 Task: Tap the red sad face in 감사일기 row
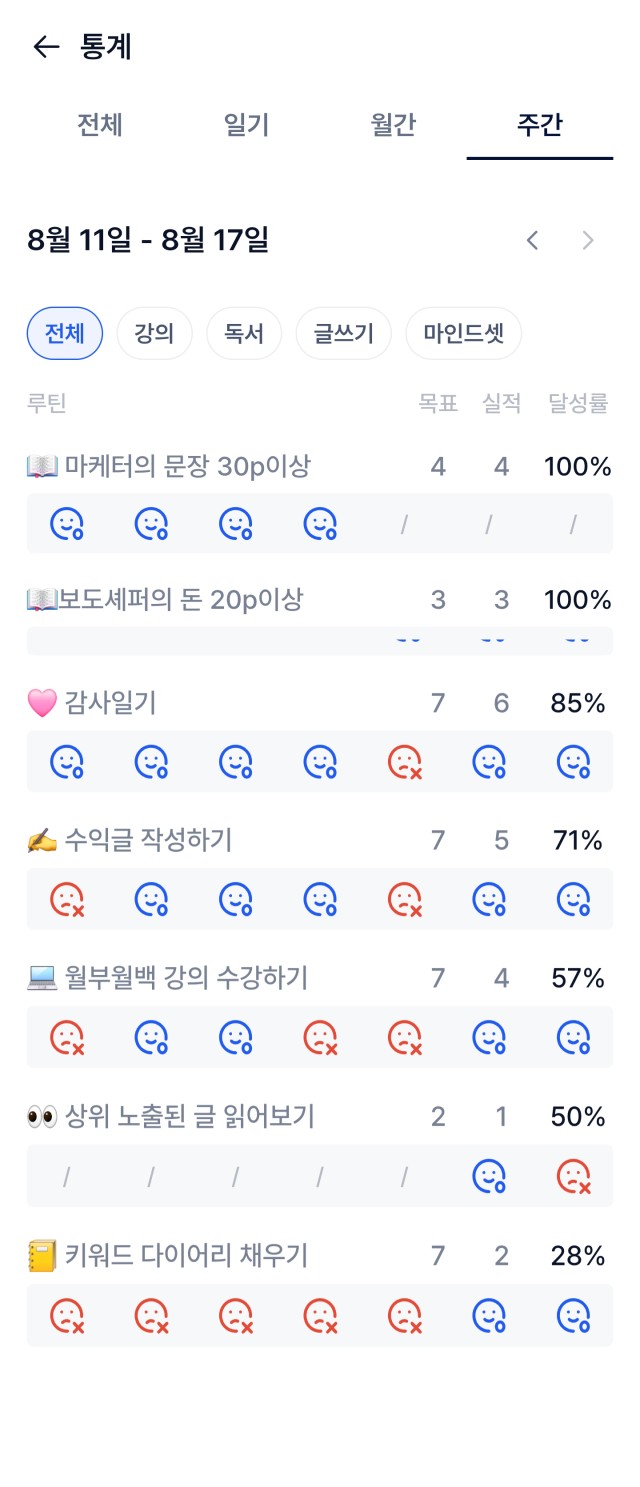(404, 763)
